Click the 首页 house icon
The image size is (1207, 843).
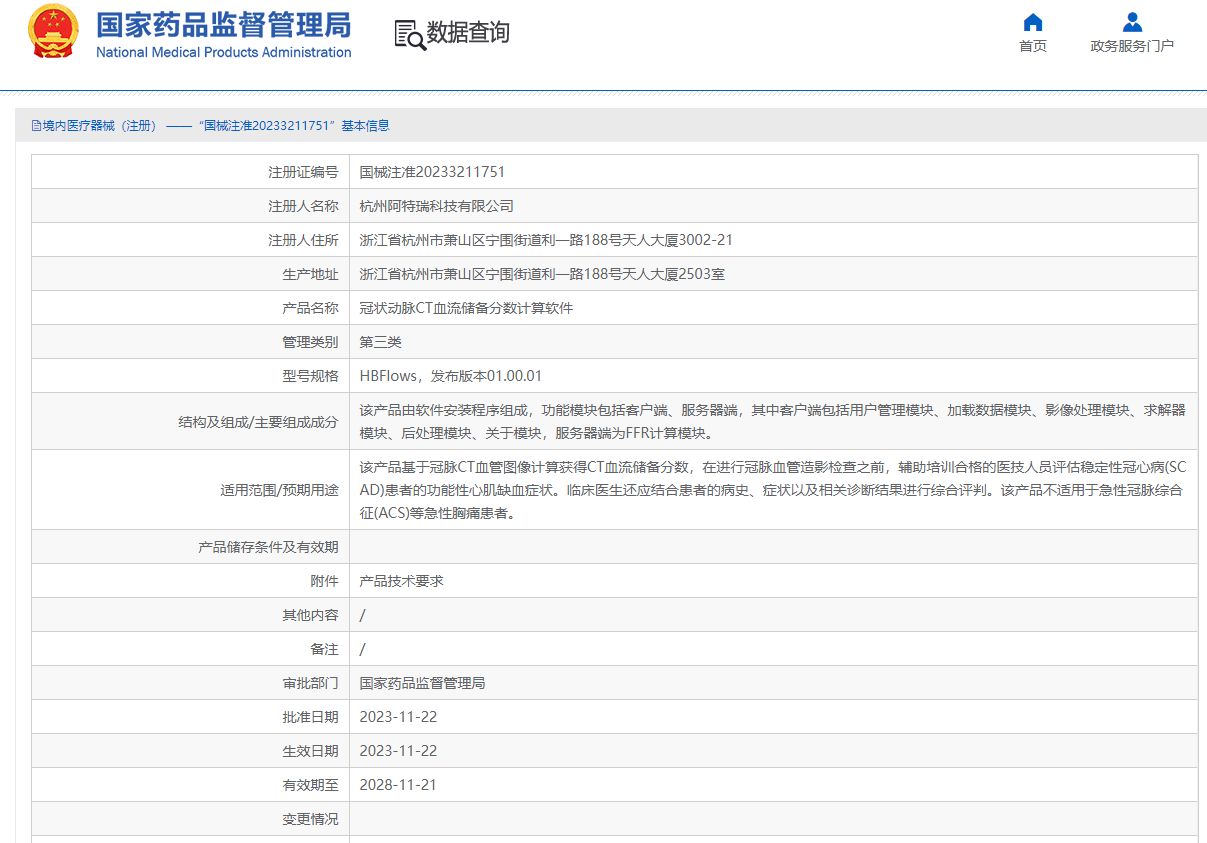pos(1033,22)
